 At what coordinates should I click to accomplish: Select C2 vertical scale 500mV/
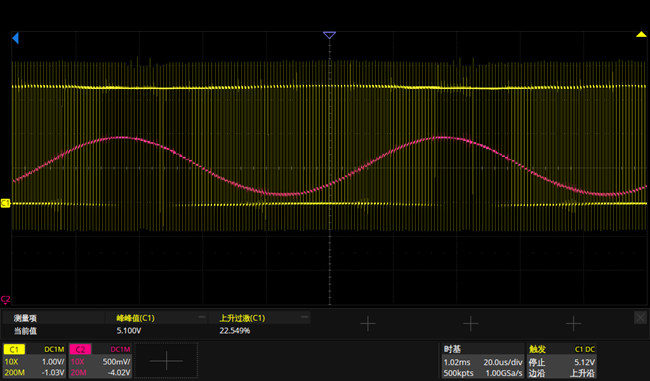coord(116,362)
